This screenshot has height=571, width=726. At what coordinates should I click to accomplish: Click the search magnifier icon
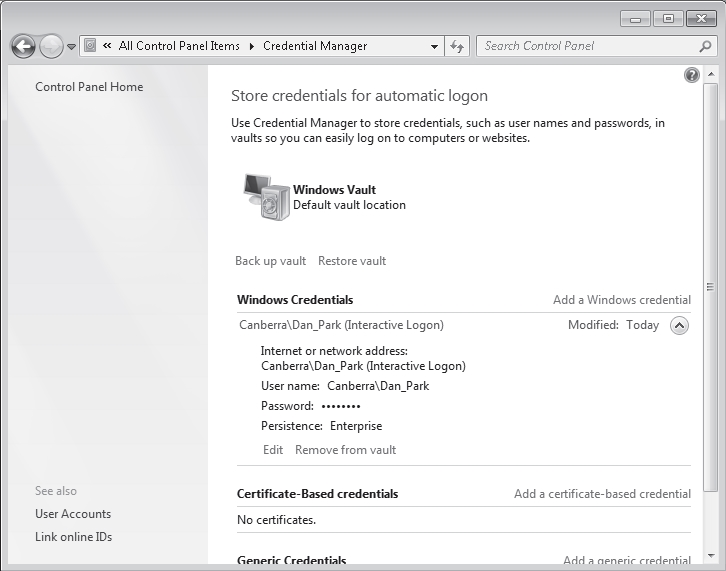(x=705, y=46)
